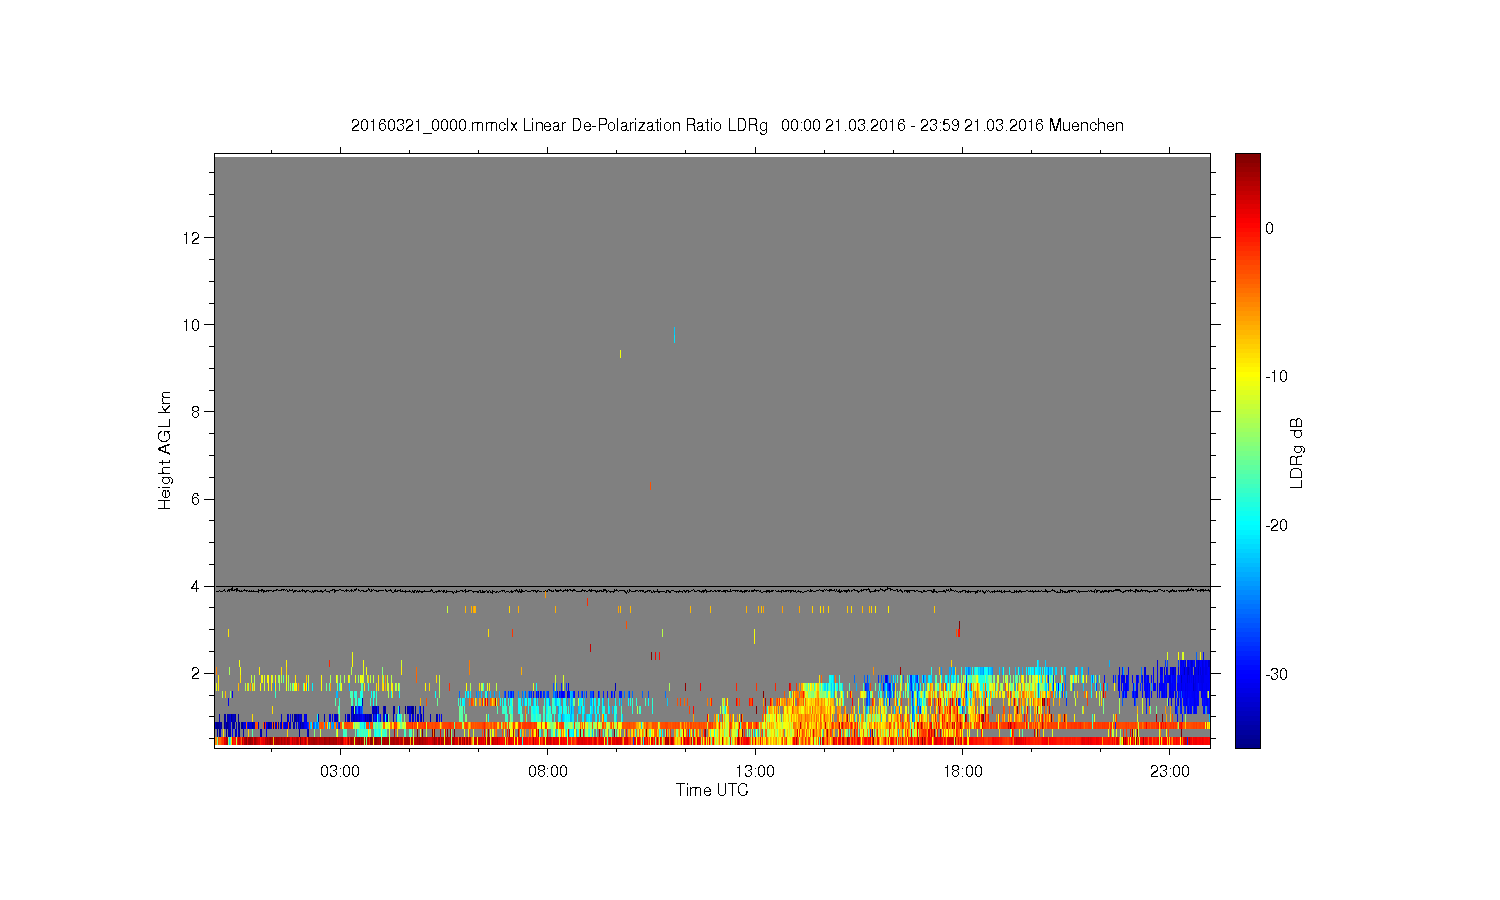The image size is (1500, 900).
Task: Click the colorbar value "-20"
Action: tap(1276, 525)
